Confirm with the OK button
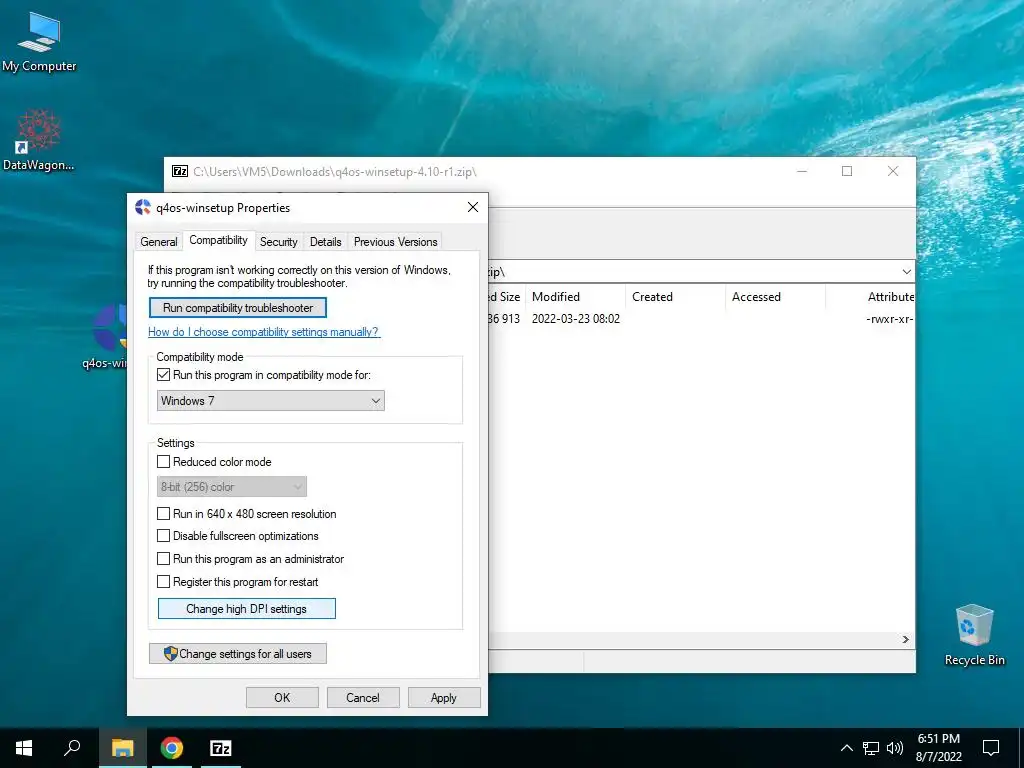1024x768 pixels. click(x=282, y=697)
